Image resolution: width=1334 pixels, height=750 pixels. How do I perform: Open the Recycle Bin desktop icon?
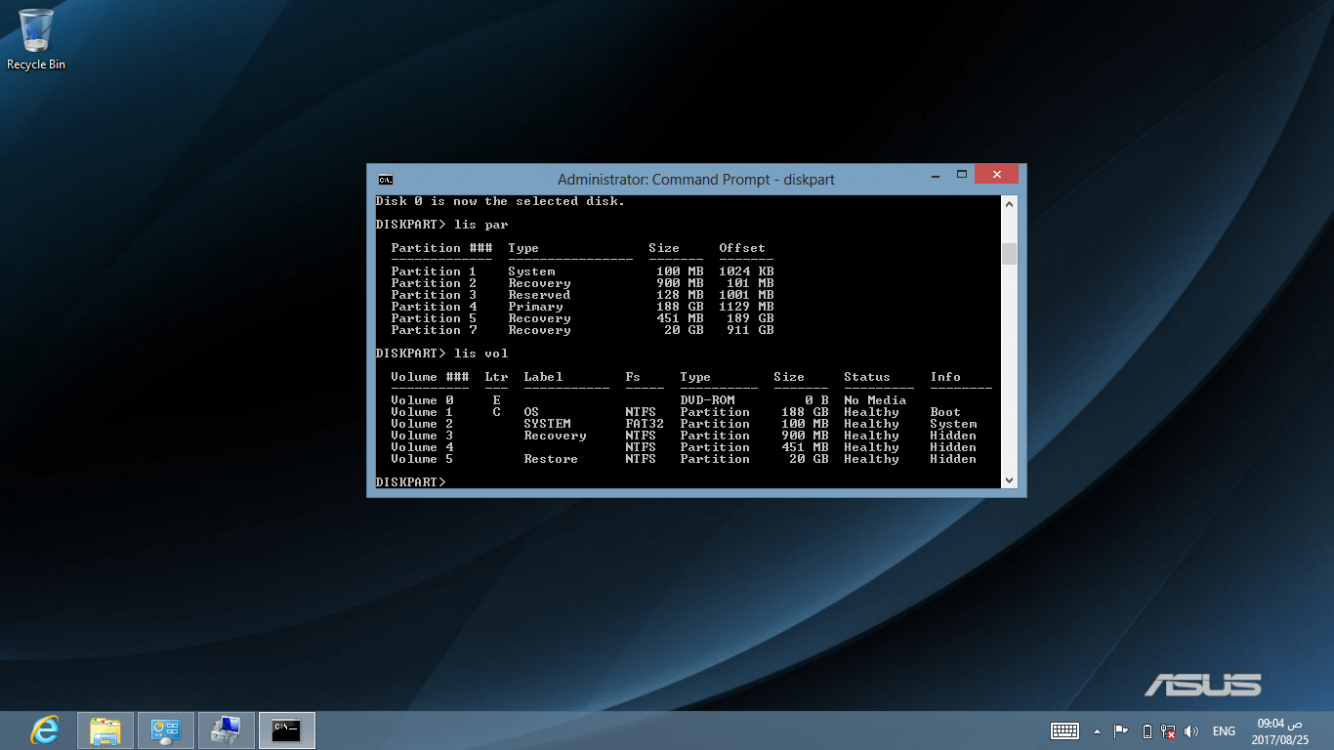click(x=36, y=40)
